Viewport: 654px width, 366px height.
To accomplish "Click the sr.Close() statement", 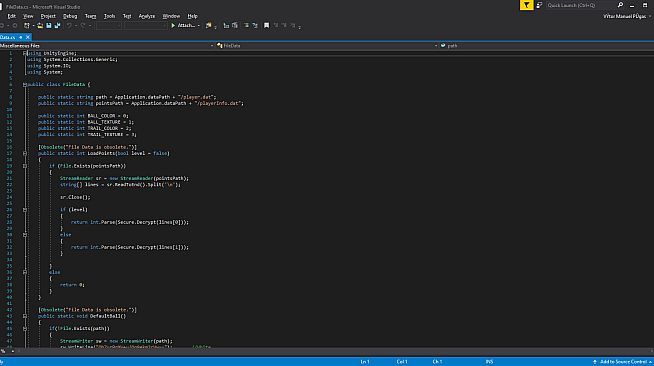I will (x=75, y=197).
